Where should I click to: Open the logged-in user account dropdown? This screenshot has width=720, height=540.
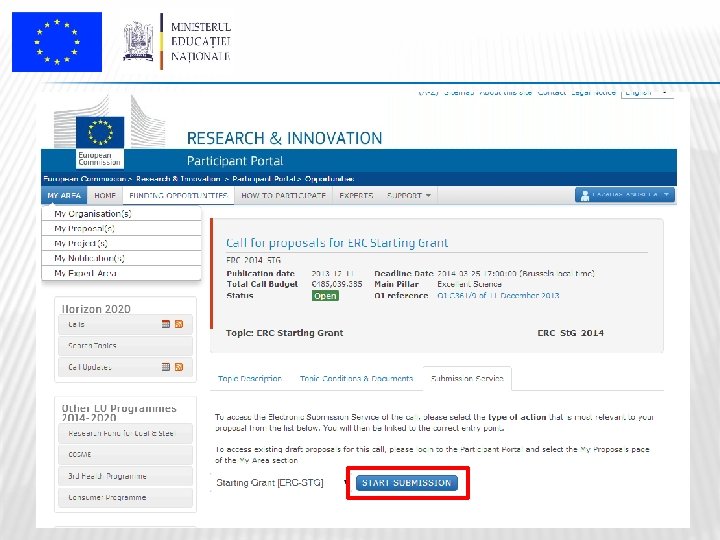[x=624, y=195]
